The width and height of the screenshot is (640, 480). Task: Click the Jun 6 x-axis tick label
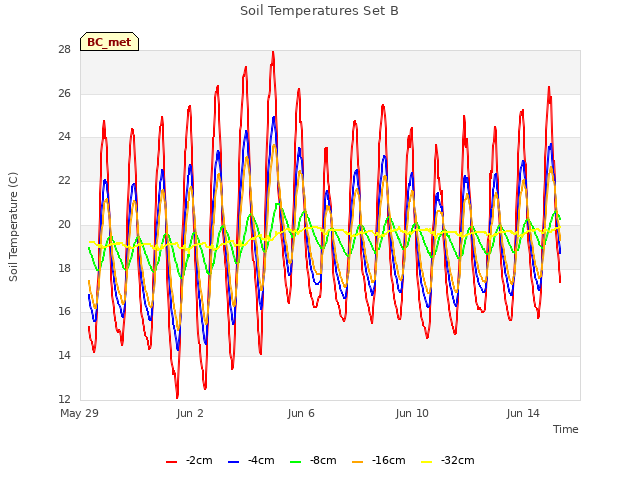[x=301, y=413]
